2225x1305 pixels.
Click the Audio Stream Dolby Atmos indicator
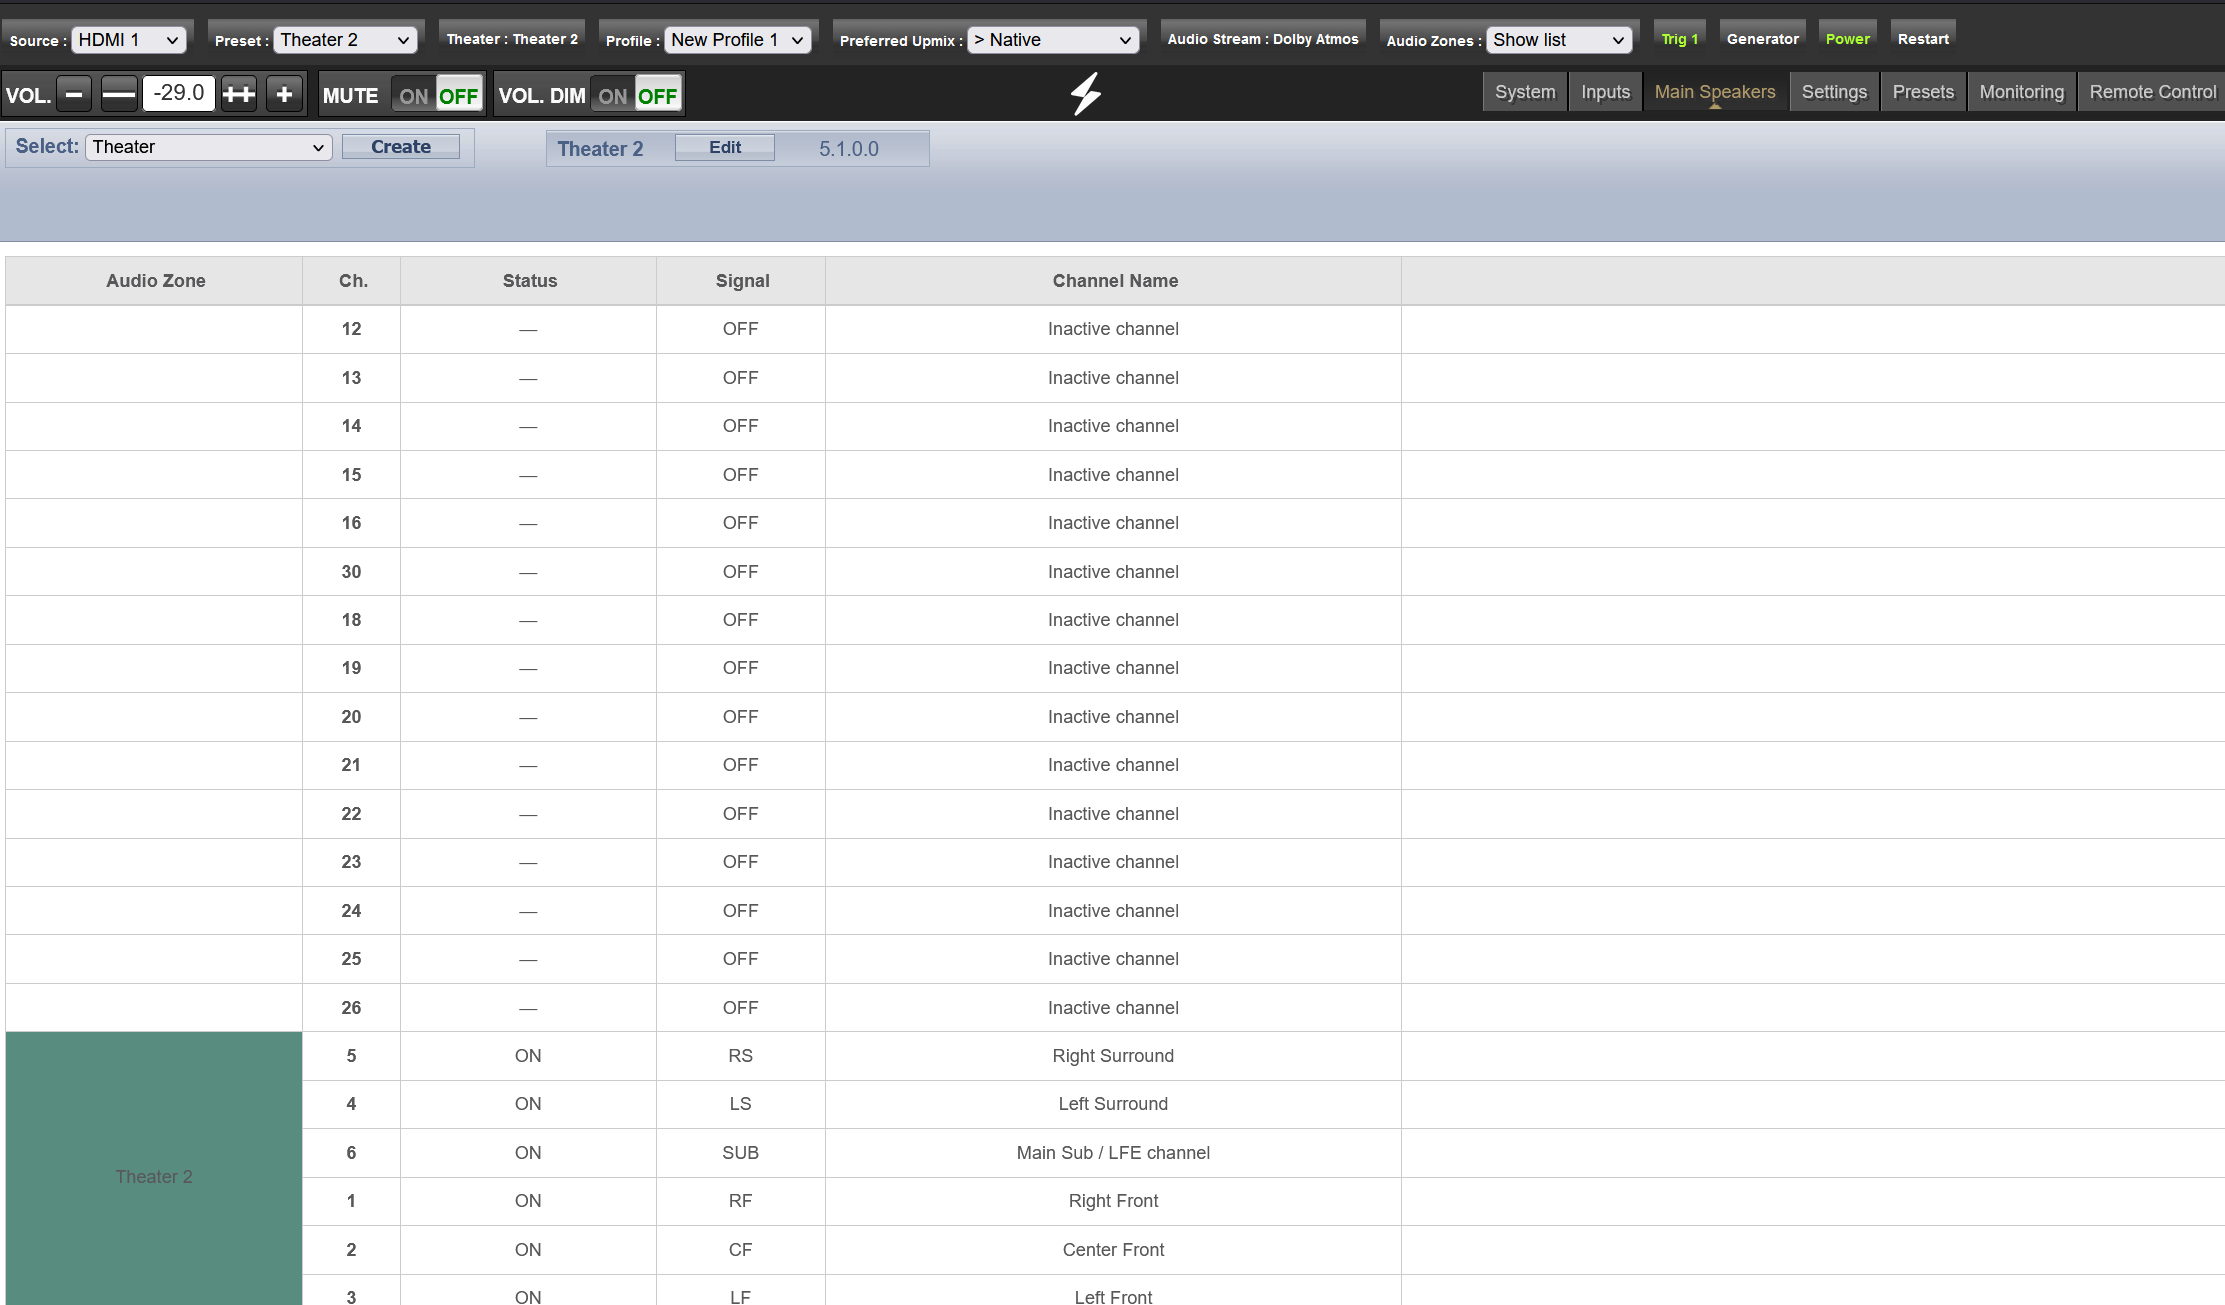pos(1263,39)
